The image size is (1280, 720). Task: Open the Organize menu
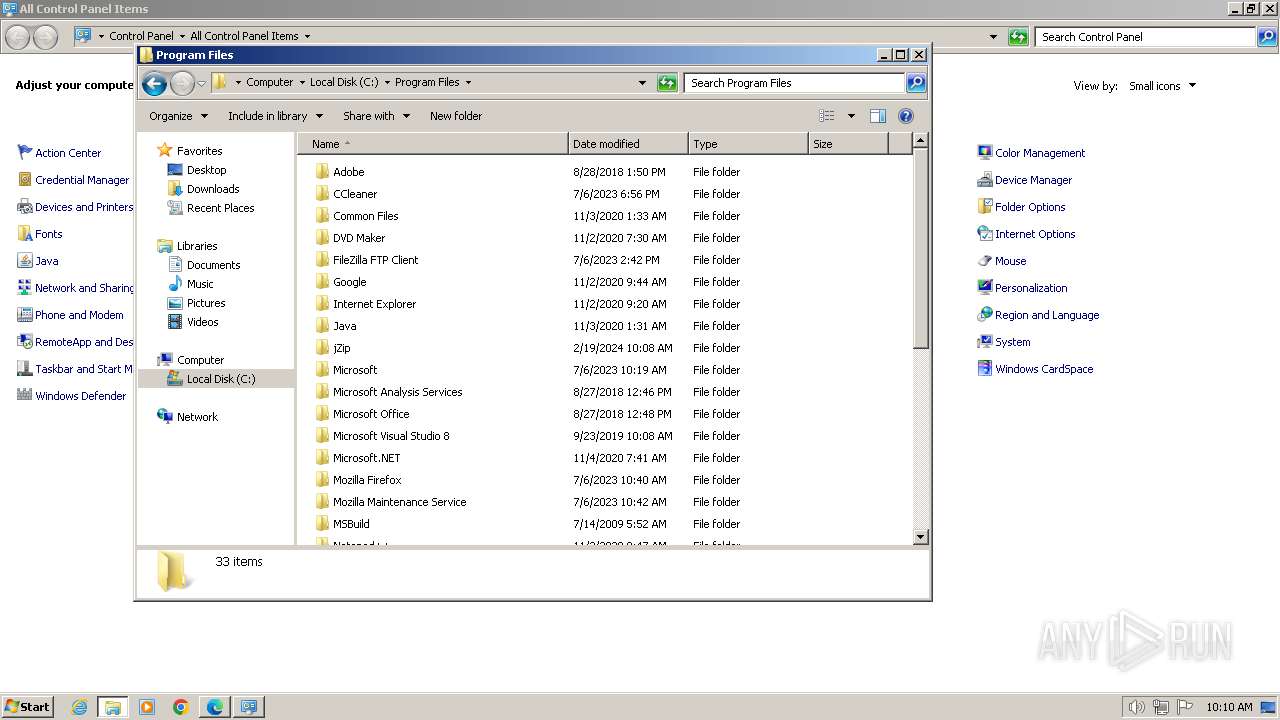click(178, 116)
